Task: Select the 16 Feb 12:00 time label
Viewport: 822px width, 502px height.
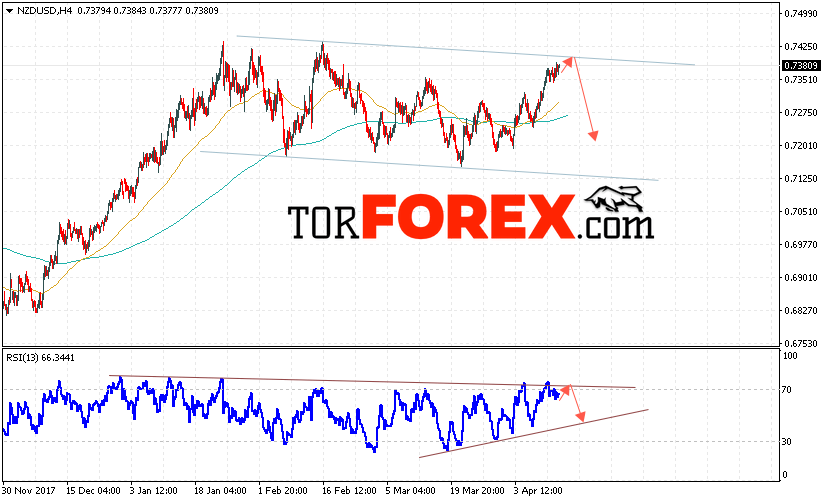Action: point(349,491)
